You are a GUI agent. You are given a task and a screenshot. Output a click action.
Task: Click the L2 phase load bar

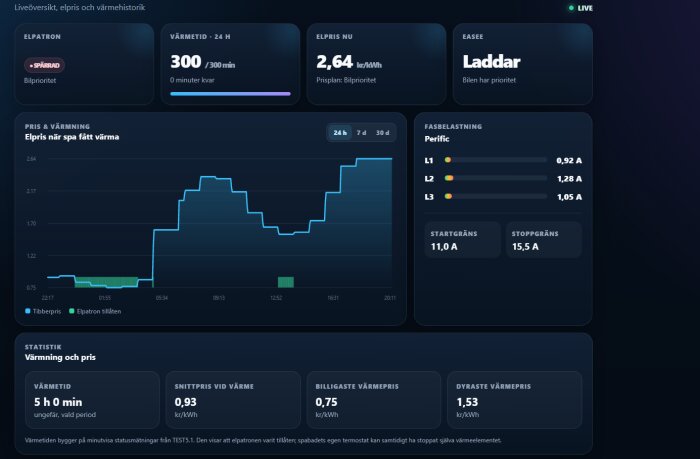click(496, 178)
